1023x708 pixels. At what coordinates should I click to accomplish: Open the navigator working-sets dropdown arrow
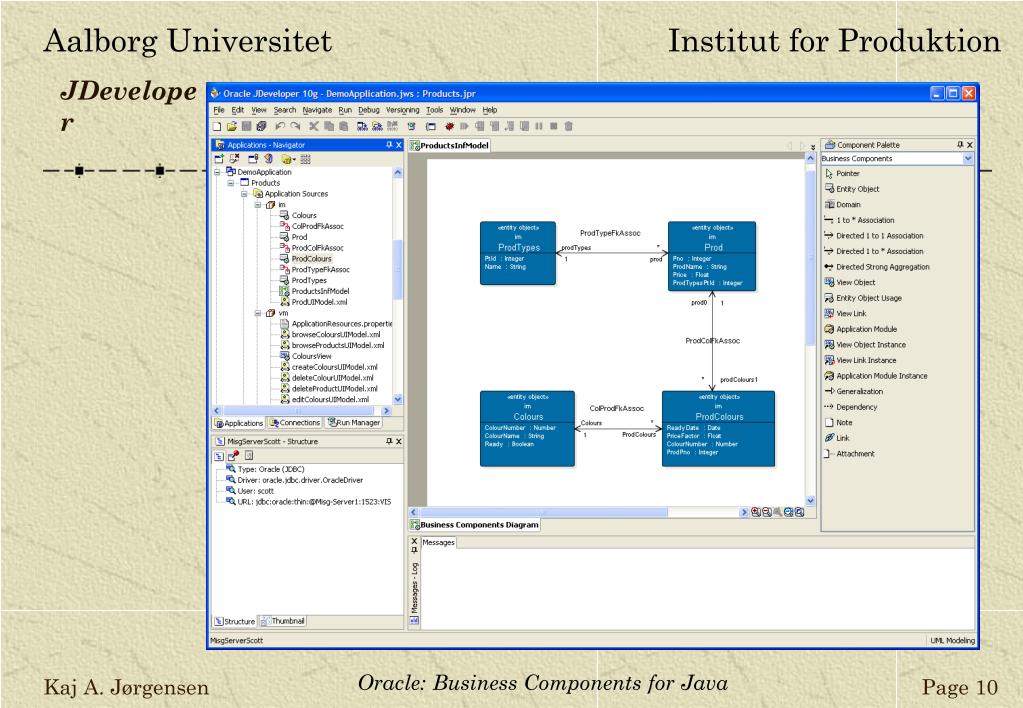(294, 159)
